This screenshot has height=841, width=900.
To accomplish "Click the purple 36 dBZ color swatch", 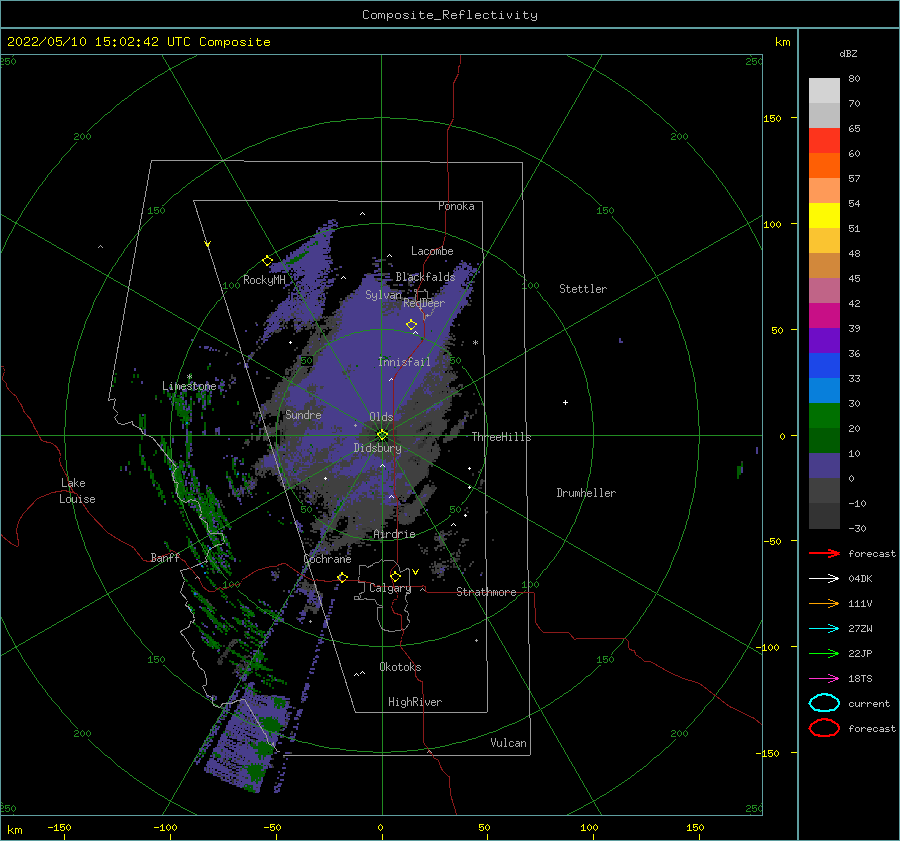I will pos(824,340).
